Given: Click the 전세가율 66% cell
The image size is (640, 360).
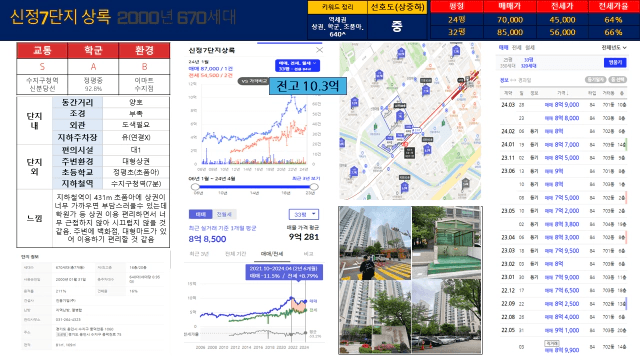Looking at the screenshot, I should [x=613, y=32].
